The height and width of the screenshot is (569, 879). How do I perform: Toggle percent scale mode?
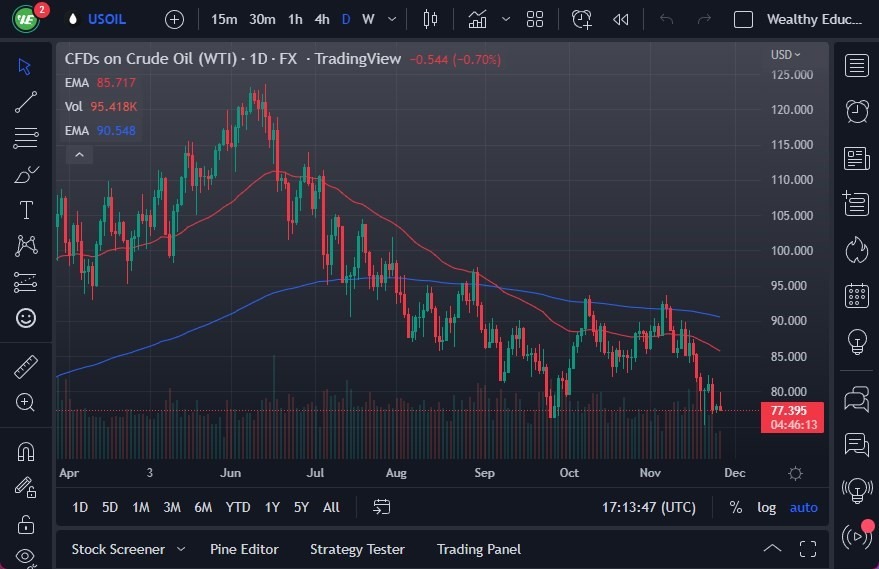(736, 507)
